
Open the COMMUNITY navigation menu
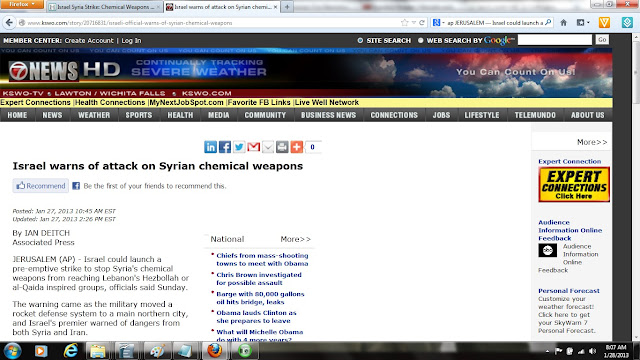[265, 115]
